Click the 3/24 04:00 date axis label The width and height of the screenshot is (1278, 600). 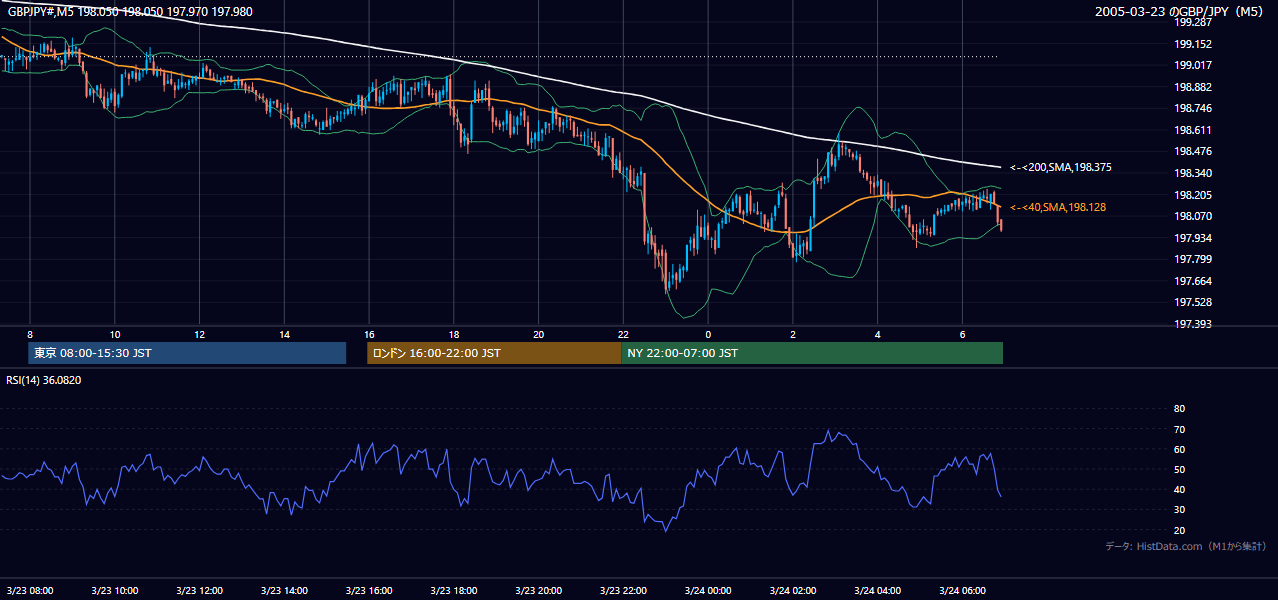[877, 591]
